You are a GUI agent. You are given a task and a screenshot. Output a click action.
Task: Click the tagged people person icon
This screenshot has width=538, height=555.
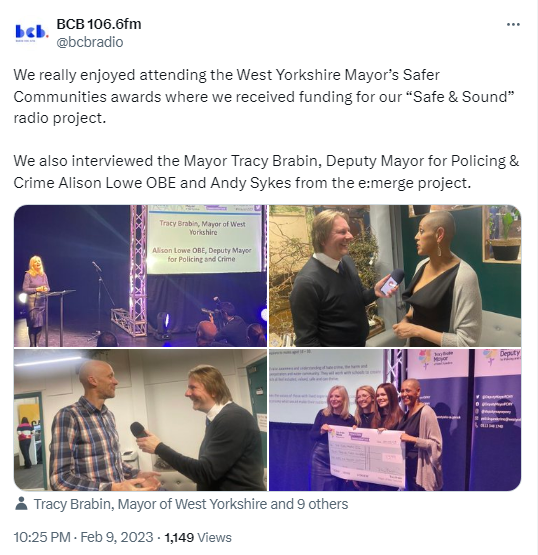[x=22, y=504]
